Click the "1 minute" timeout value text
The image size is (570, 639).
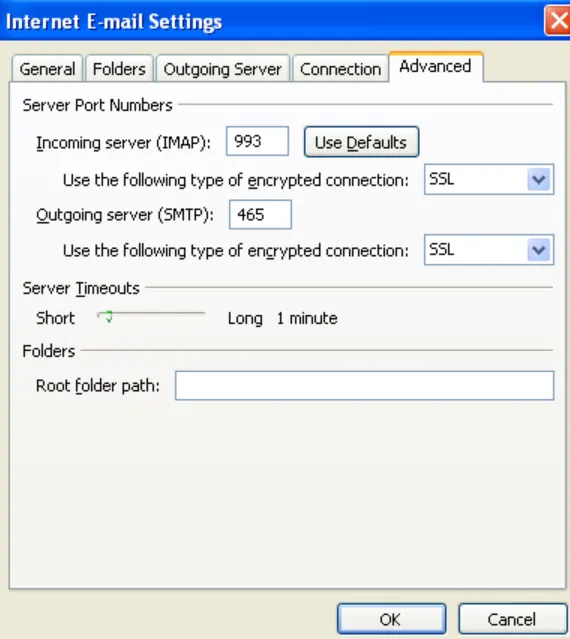click(x=307, y=318)
